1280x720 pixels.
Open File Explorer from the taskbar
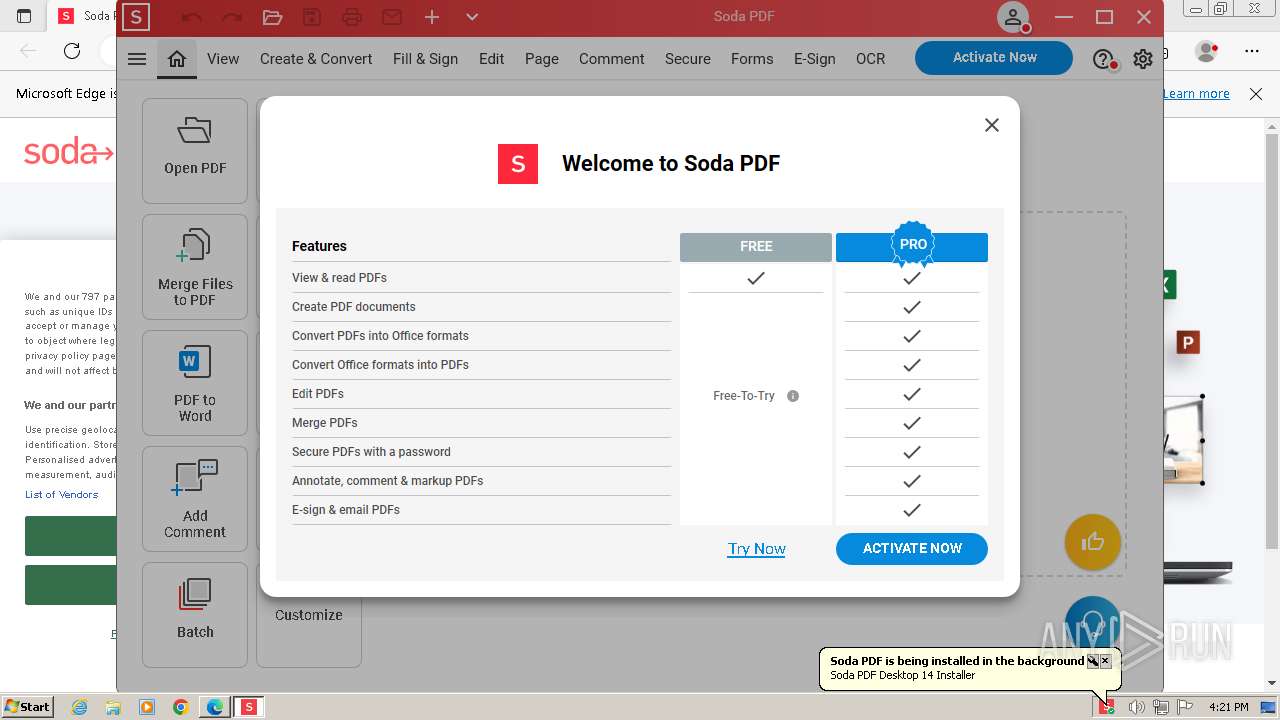[x=113, y=707]
